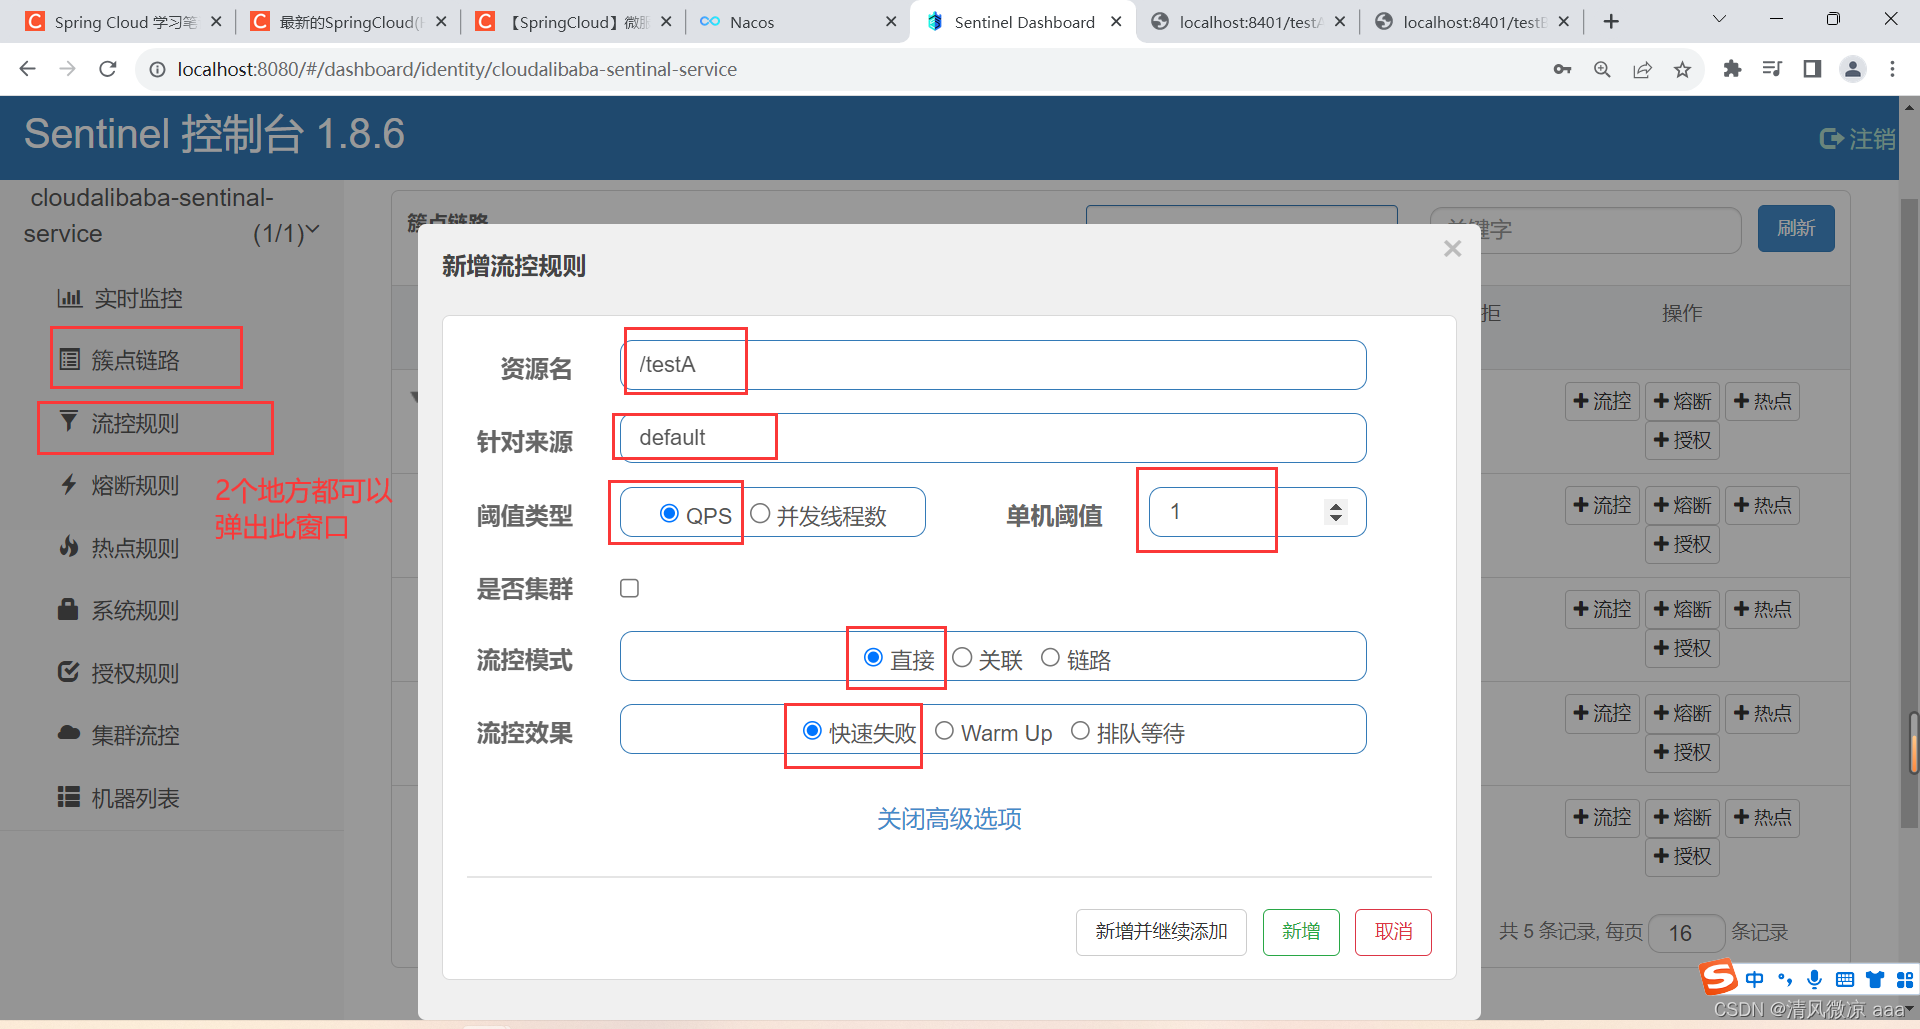Select 直接 flow control mode
The width and height of the screenshot is (1920, 1029).
873,657
